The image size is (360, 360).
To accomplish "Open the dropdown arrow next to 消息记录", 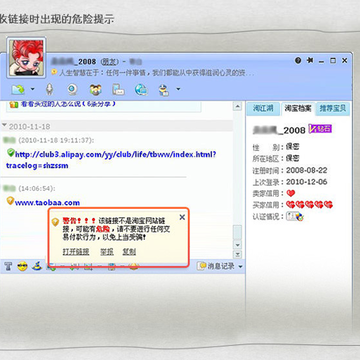I will (x=240, y=266).
